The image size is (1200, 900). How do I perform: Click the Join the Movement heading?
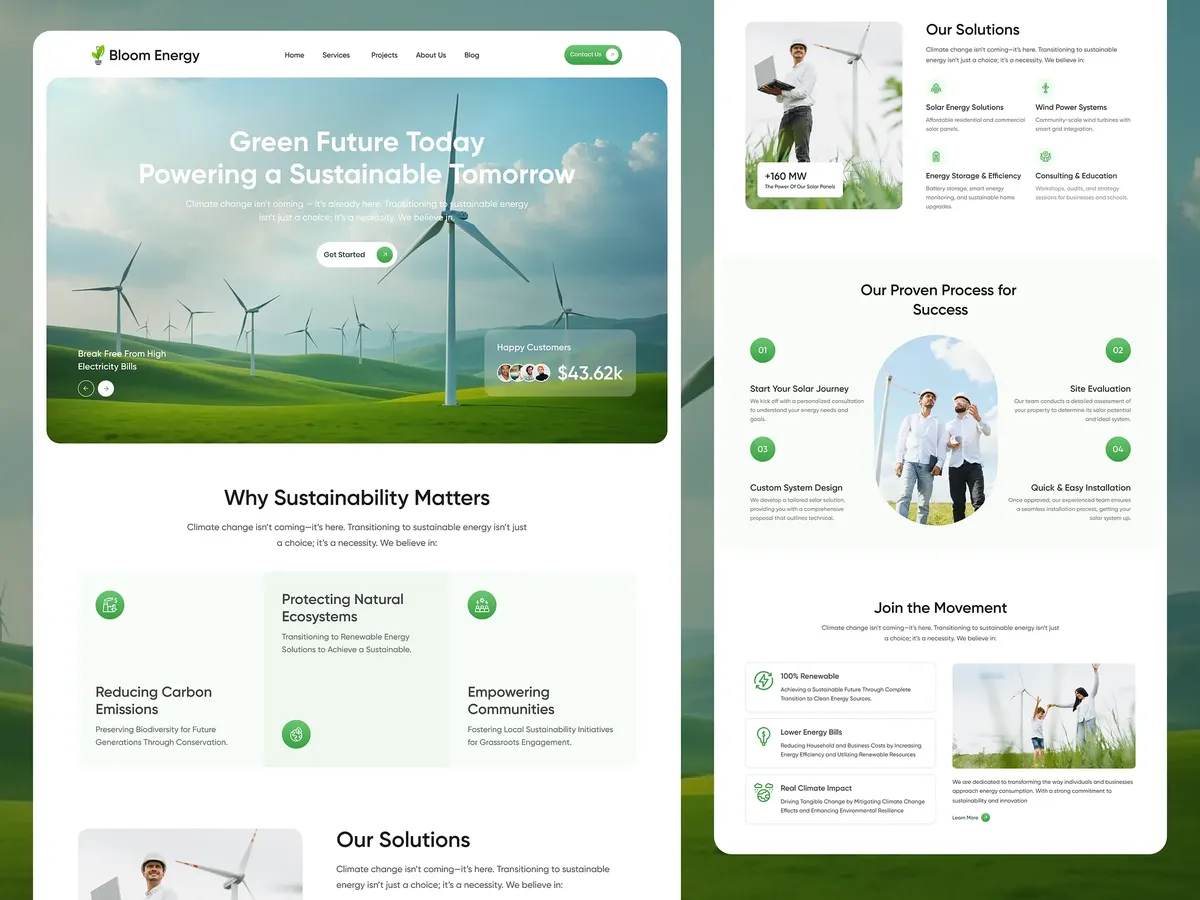tap(940, 608)
